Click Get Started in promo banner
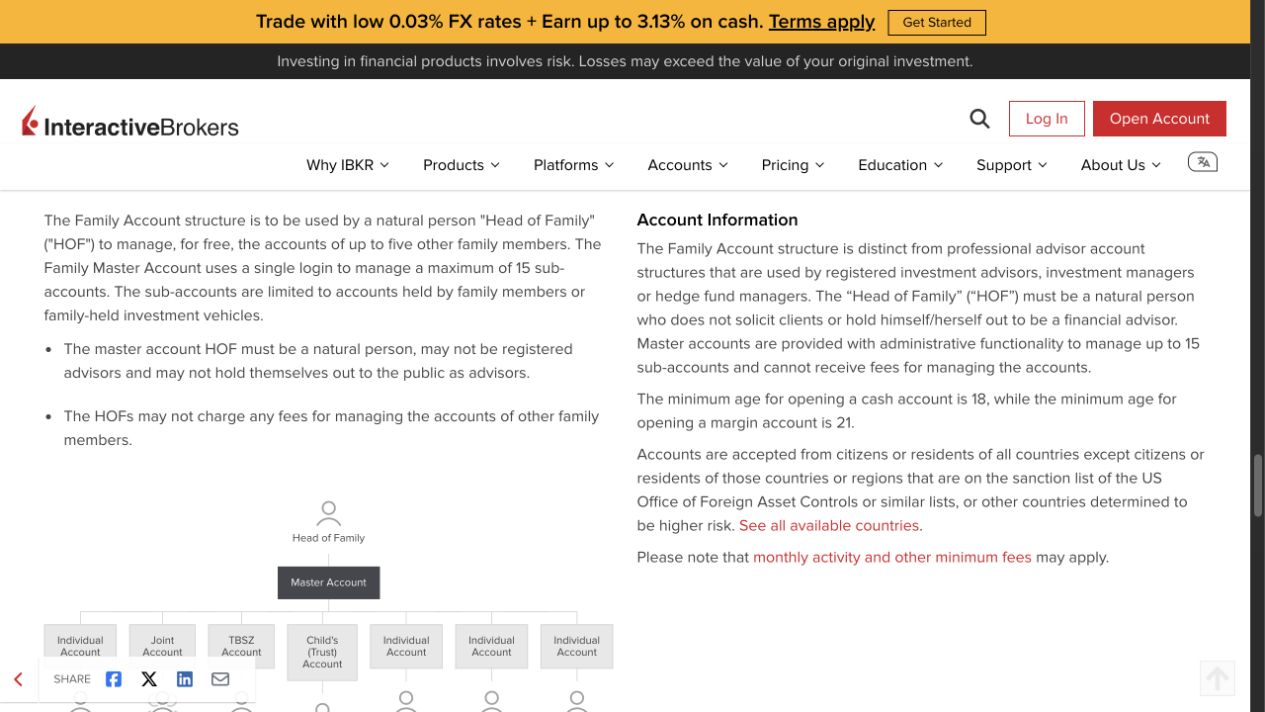The image size is (1265, 712). coord(937,22)
